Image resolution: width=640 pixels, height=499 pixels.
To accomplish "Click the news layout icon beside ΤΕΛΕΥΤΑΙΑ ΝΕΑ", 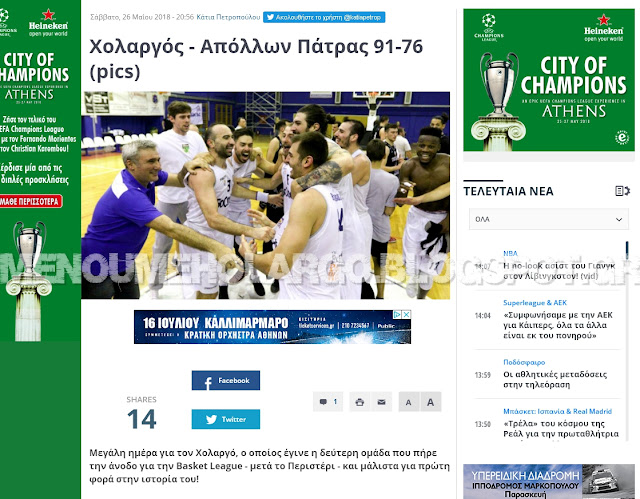I will click(x=622, y=191).
